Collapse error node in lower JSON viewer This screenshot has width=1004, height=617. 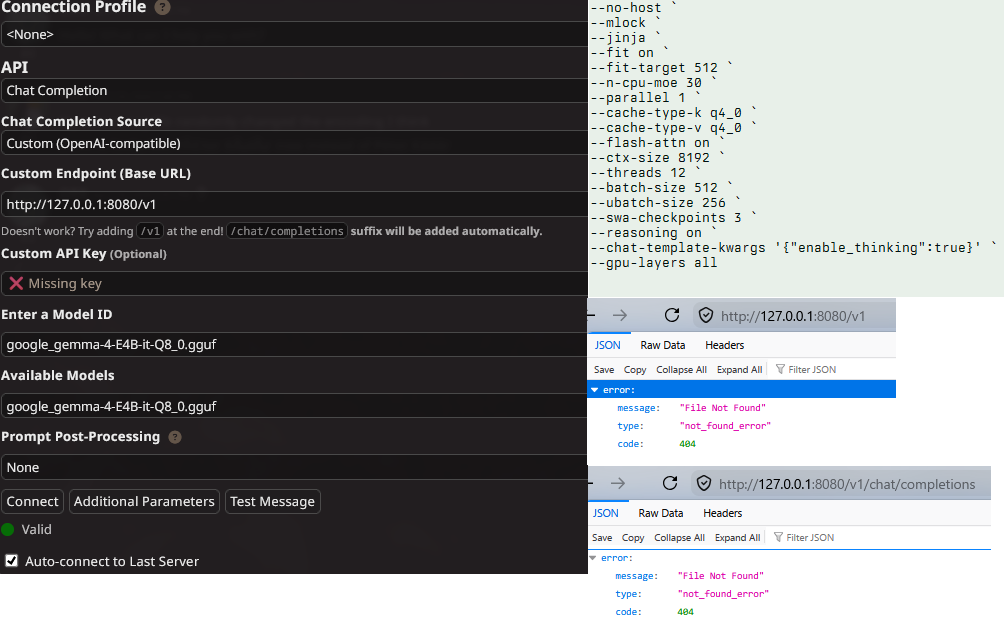coord(593,558)
